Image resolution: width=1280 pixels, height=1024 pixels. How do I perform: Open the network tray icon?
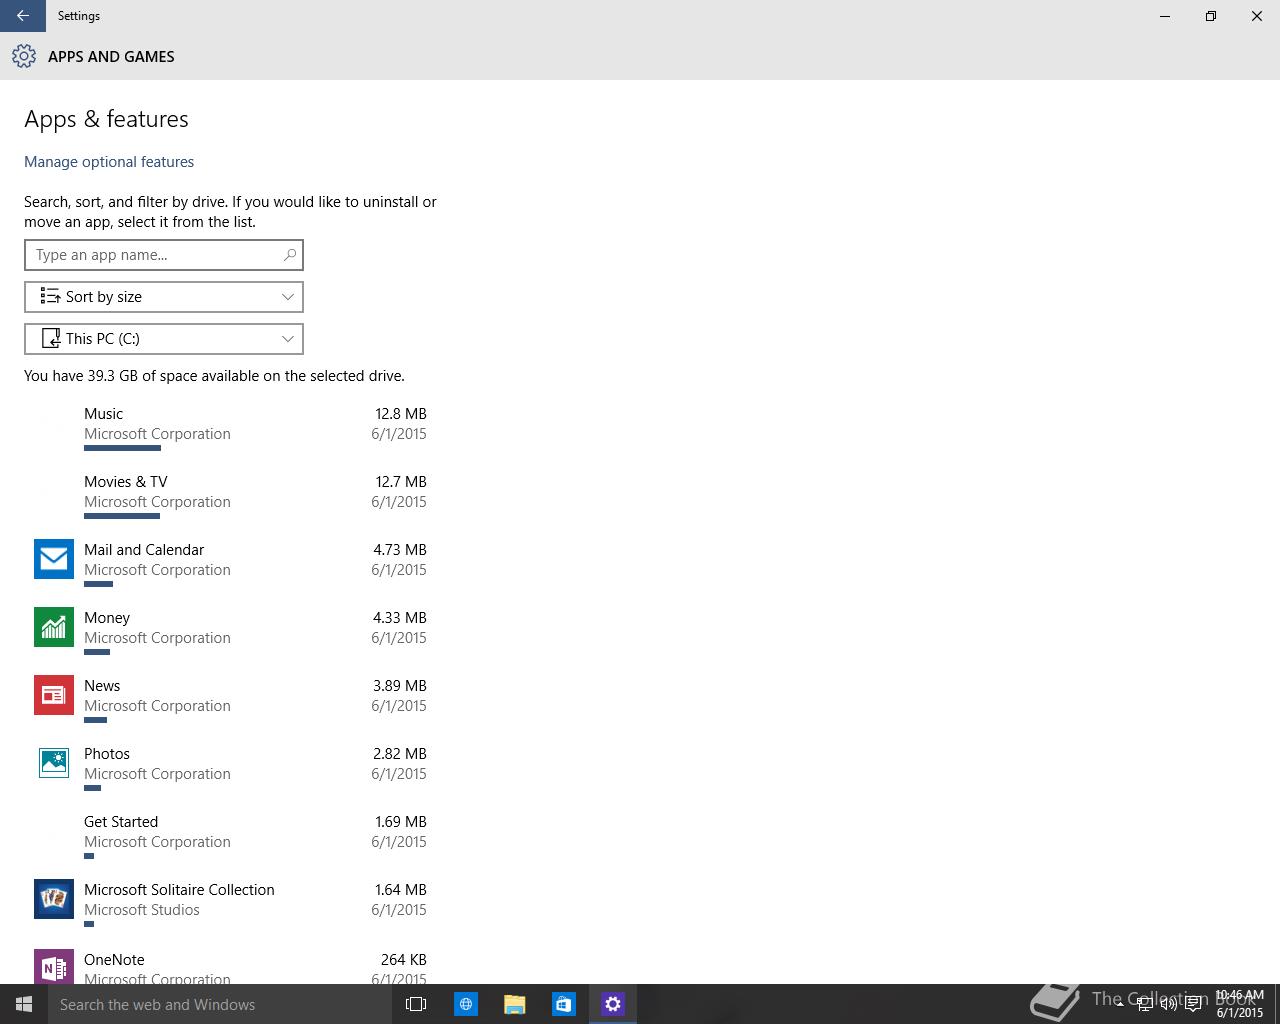1144,1004
